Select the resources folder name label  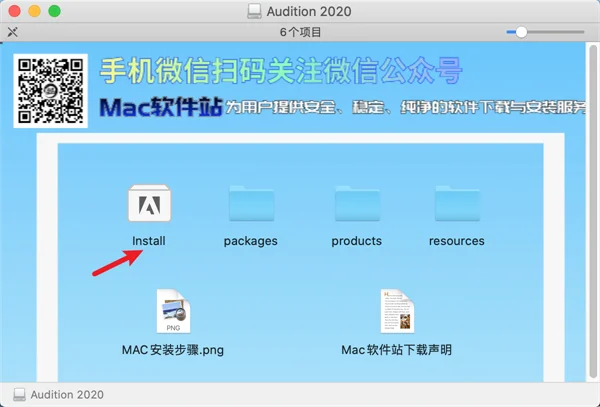coord(457,241)
